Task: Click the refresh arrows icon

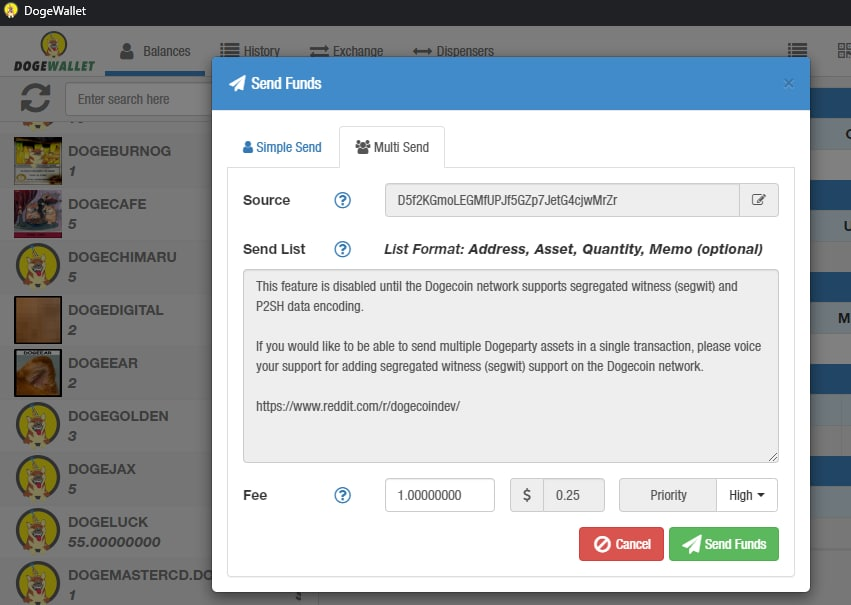Action: pyautogui.click(x=35, y=98)
